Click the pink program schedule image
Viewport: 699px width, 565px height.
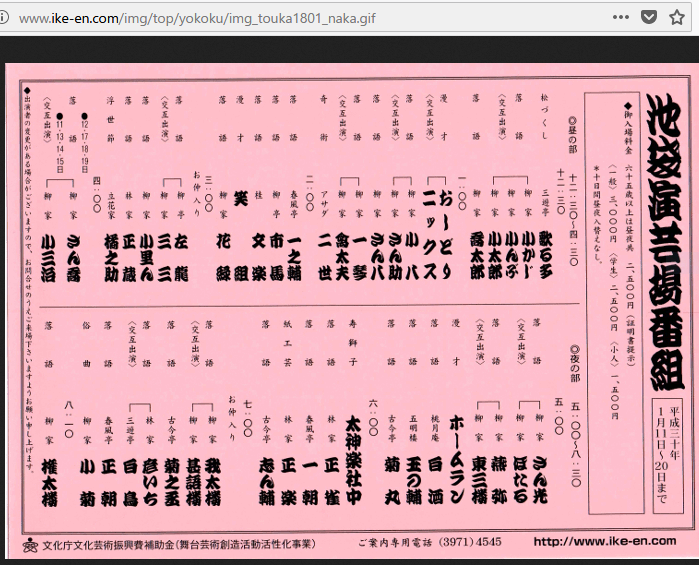tap(350, 310)
